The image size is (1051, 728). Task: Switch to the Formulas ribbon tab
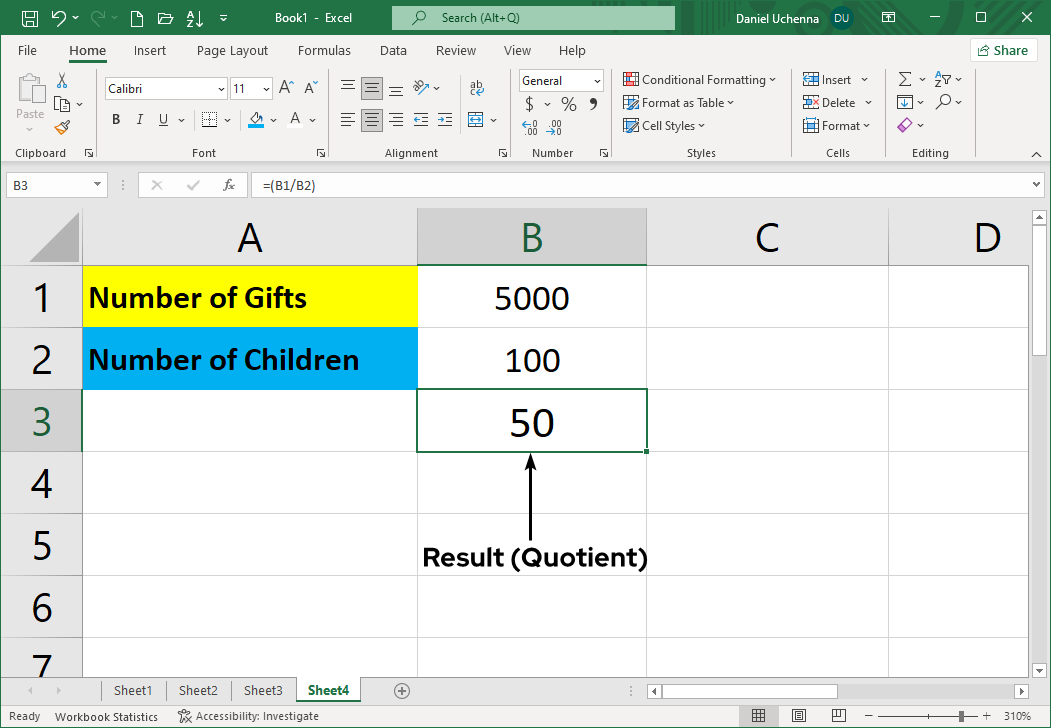(x=324, y=50)
